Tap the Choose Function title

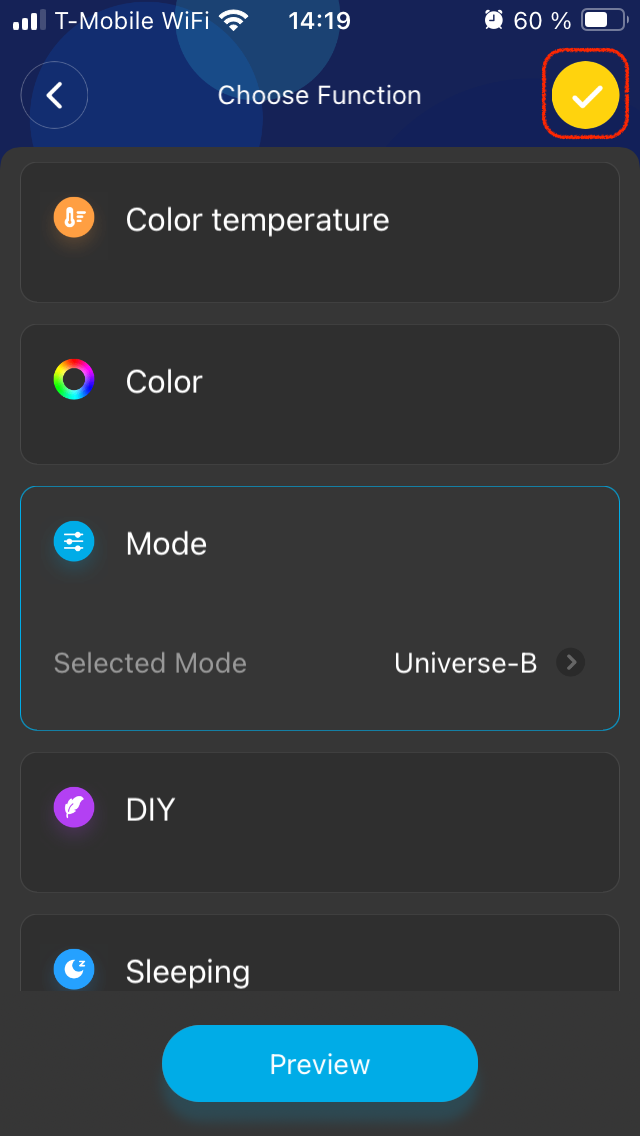coord(320,95)
